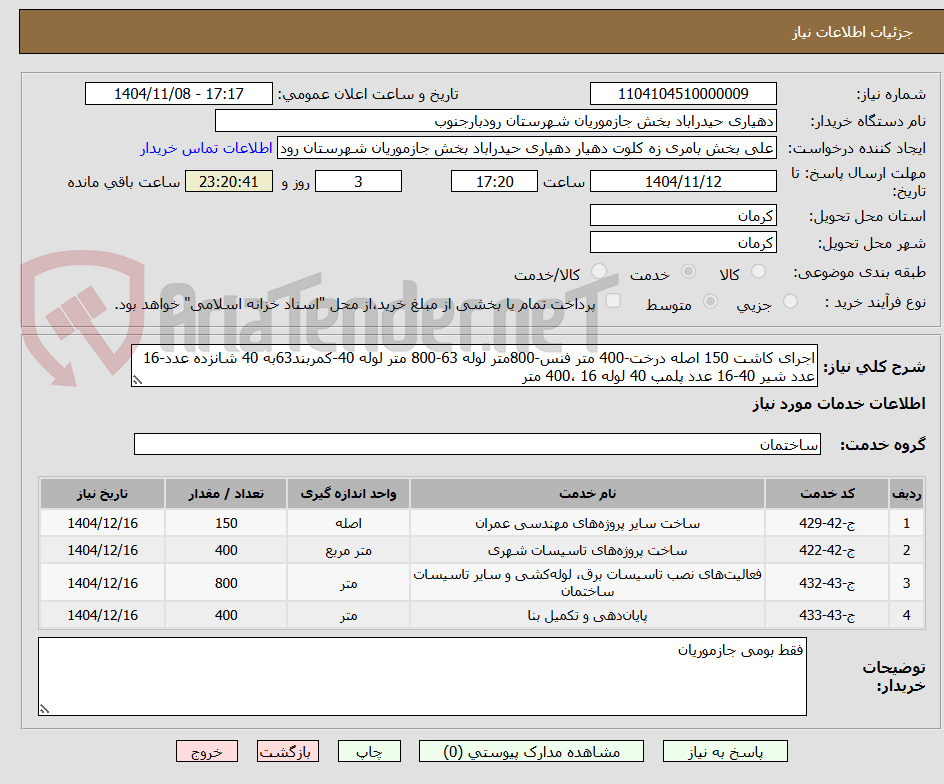Image resolution: width=944 pixels, height=784 pixels.
Task: Select service code ج-42-429 cell
Action: [x=827, y=523]
